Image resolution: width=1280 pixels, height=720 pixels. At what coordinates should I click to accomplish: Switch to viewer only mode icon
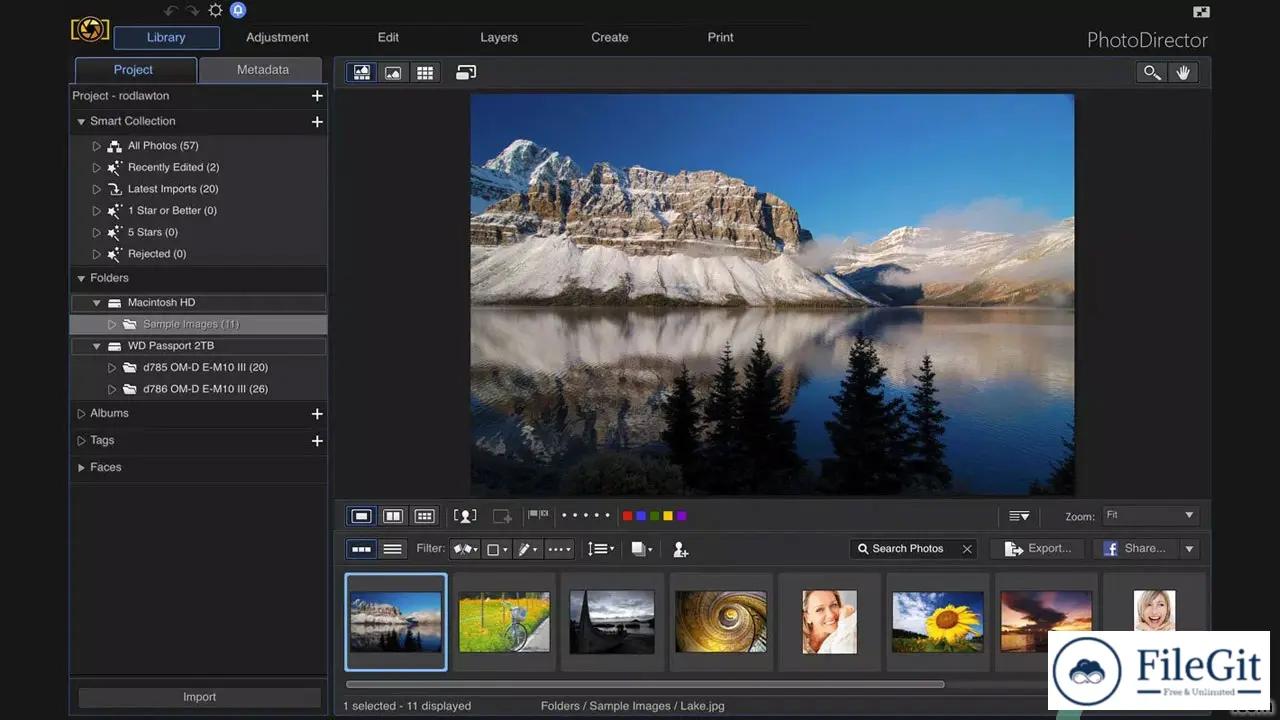coord(393,73)
